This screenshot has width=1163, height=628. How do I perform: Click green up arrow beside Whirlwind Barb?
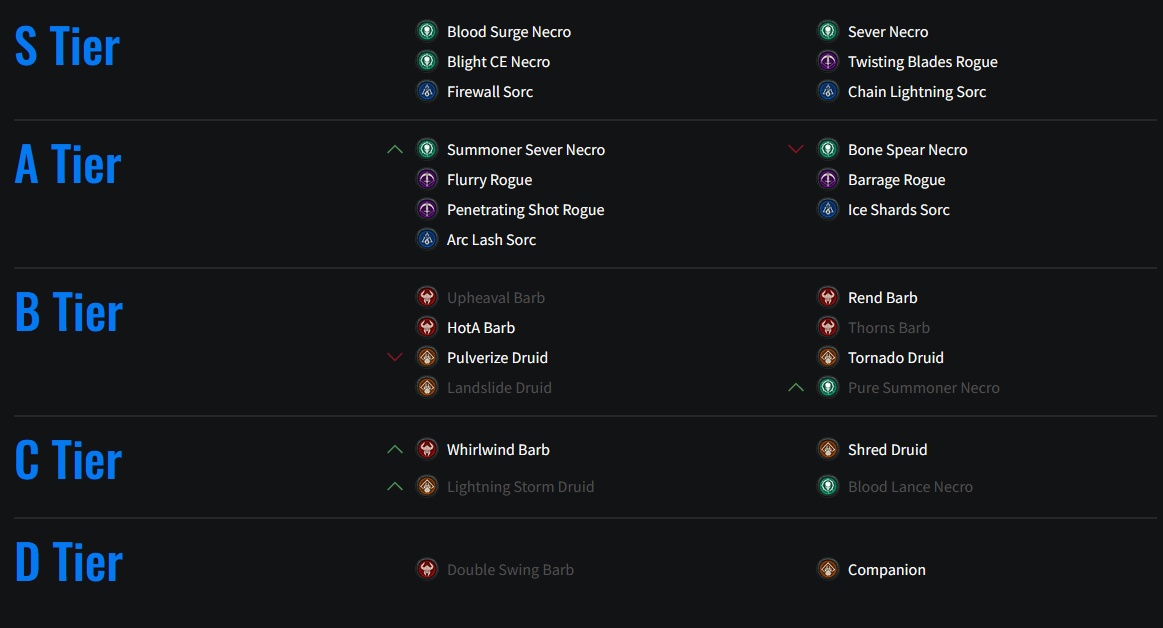tap(395, 449)
